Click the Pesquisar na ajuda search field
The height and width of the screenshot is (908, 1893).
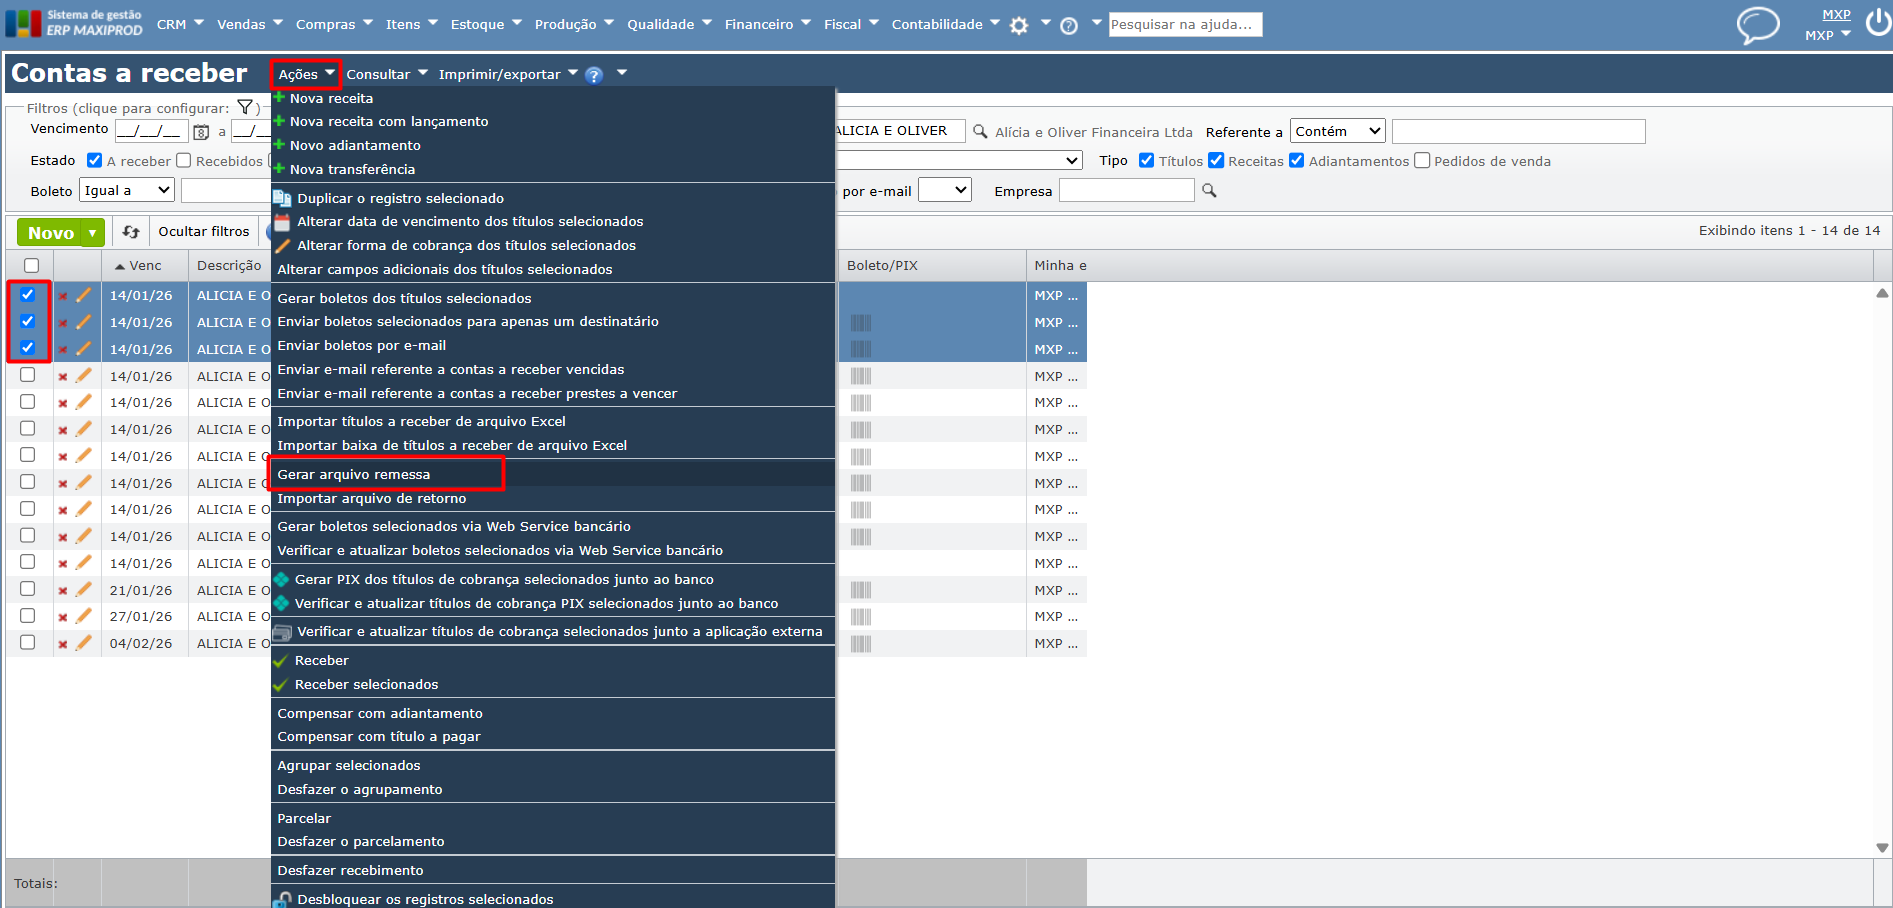[x=1185, y=24]
